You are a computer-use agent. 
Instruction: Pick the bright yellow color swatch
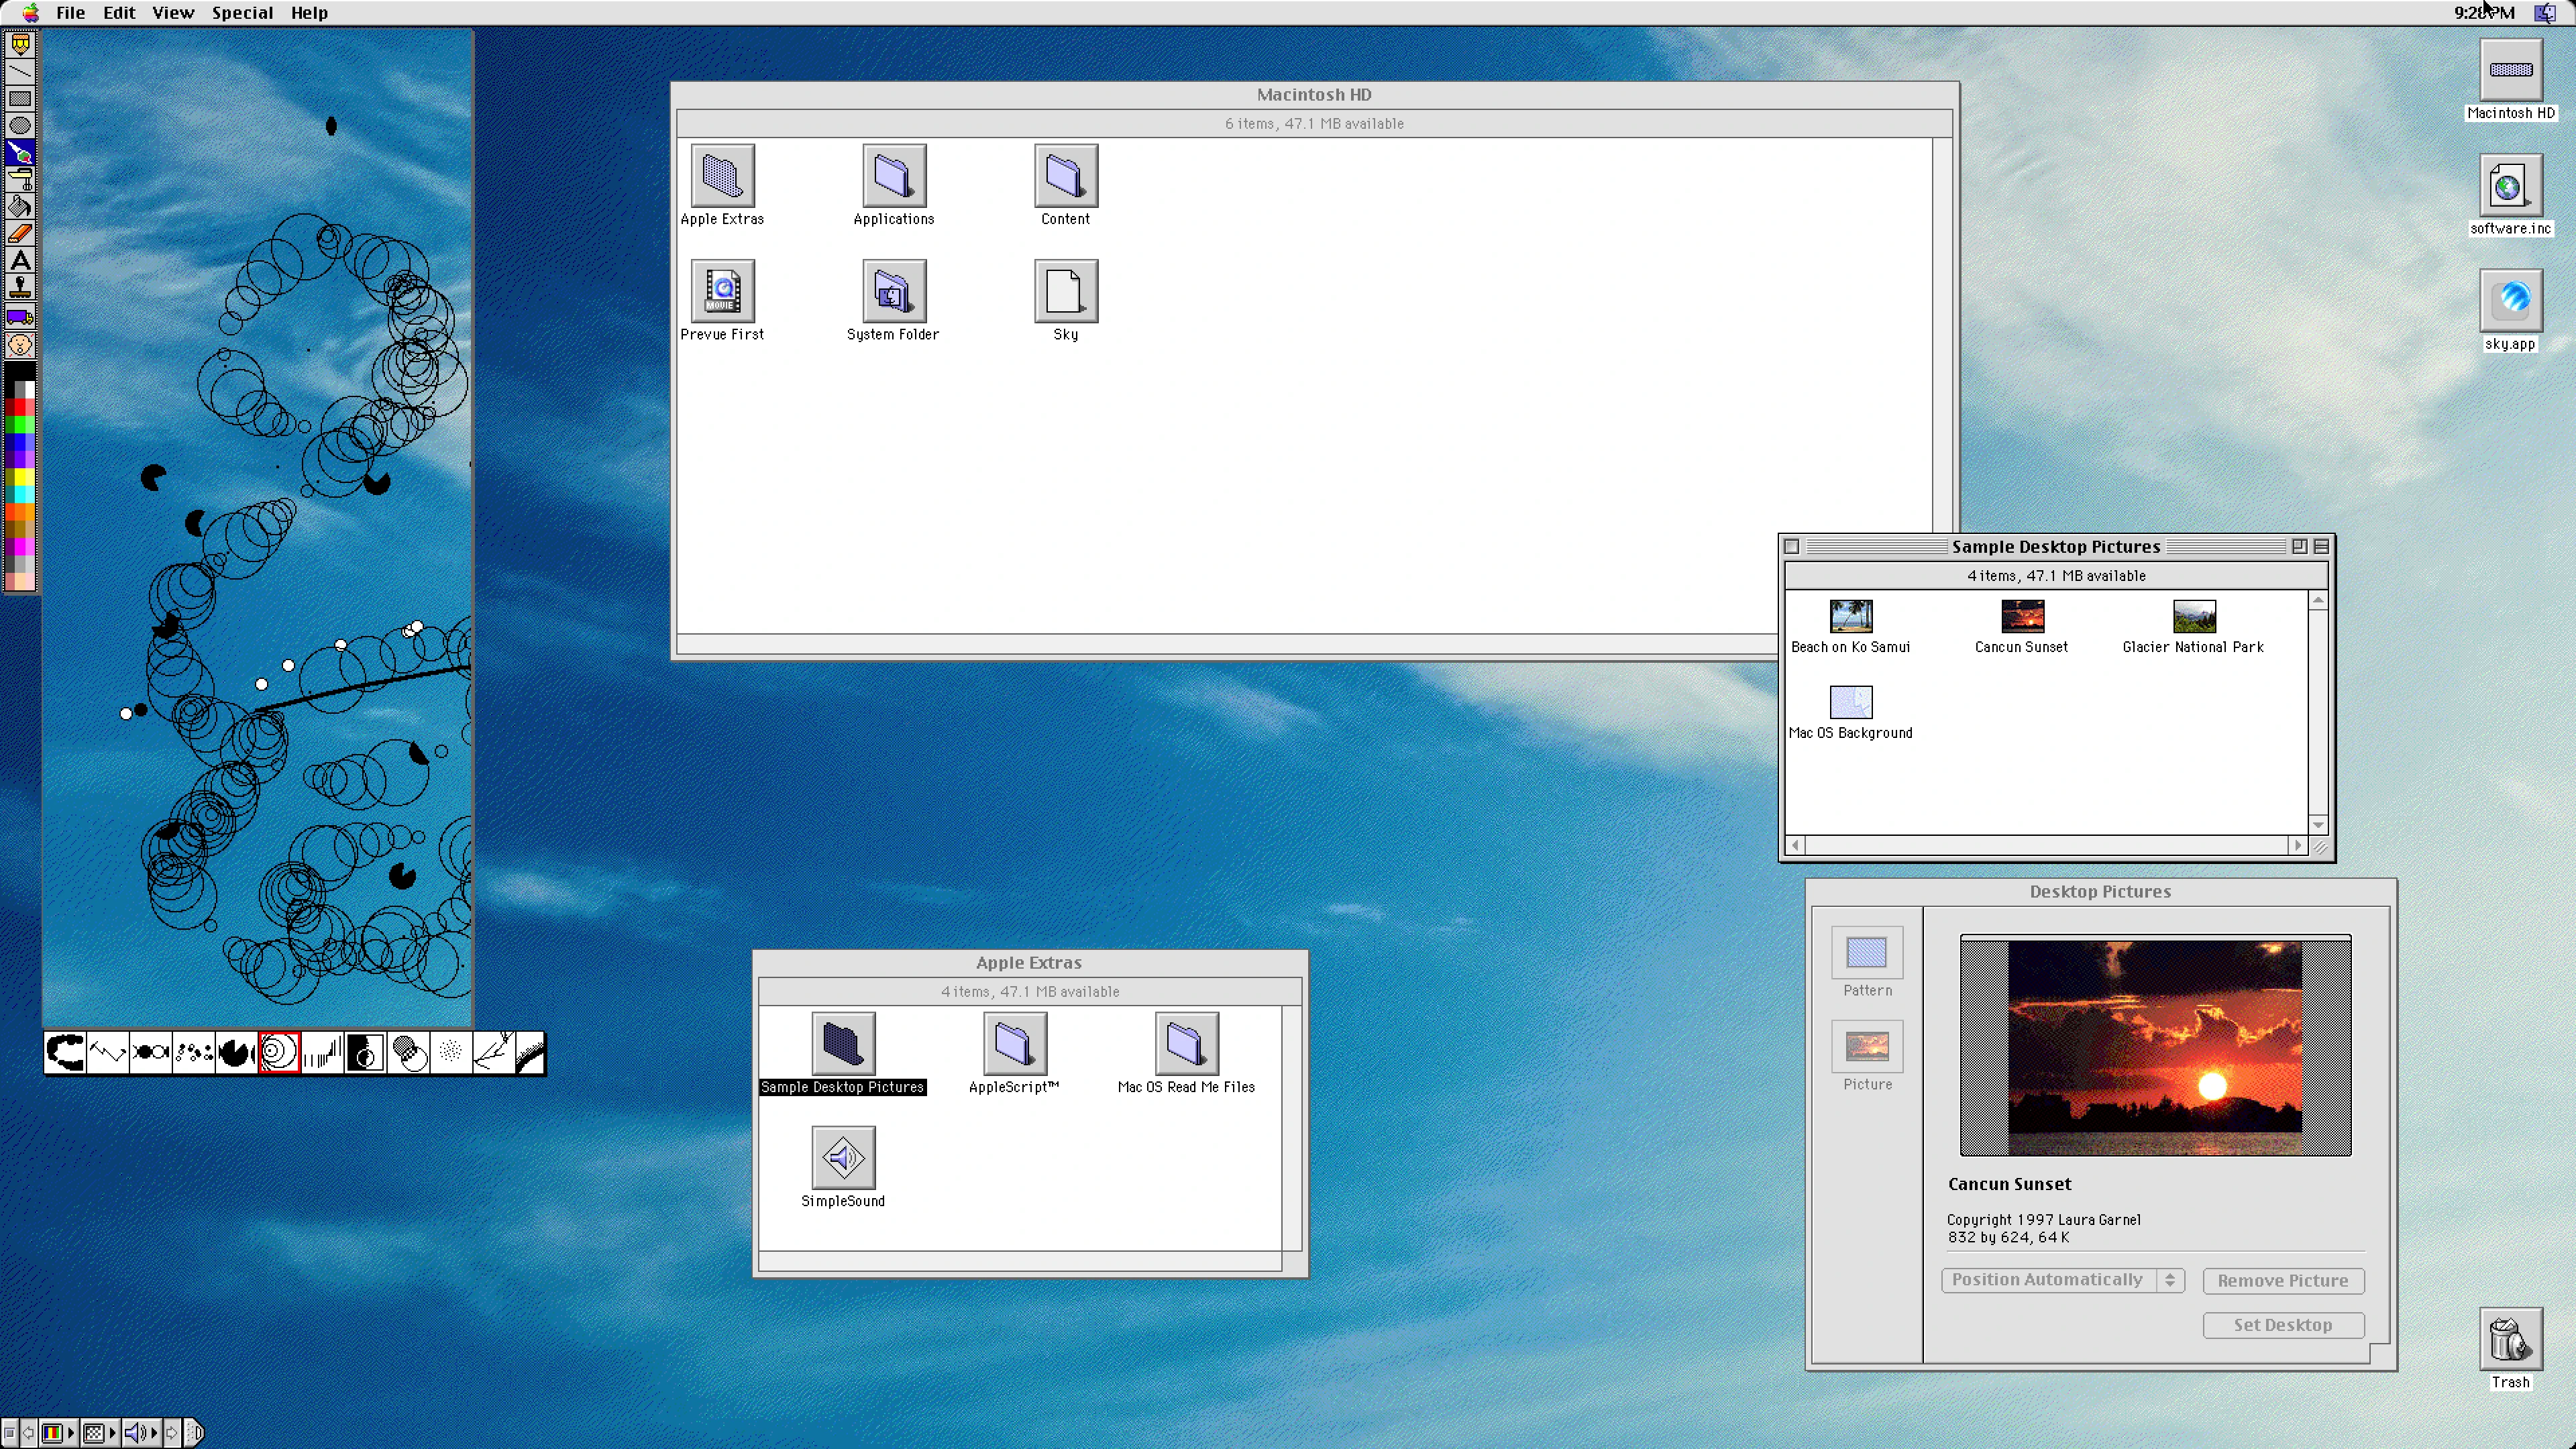pos(20,477)
